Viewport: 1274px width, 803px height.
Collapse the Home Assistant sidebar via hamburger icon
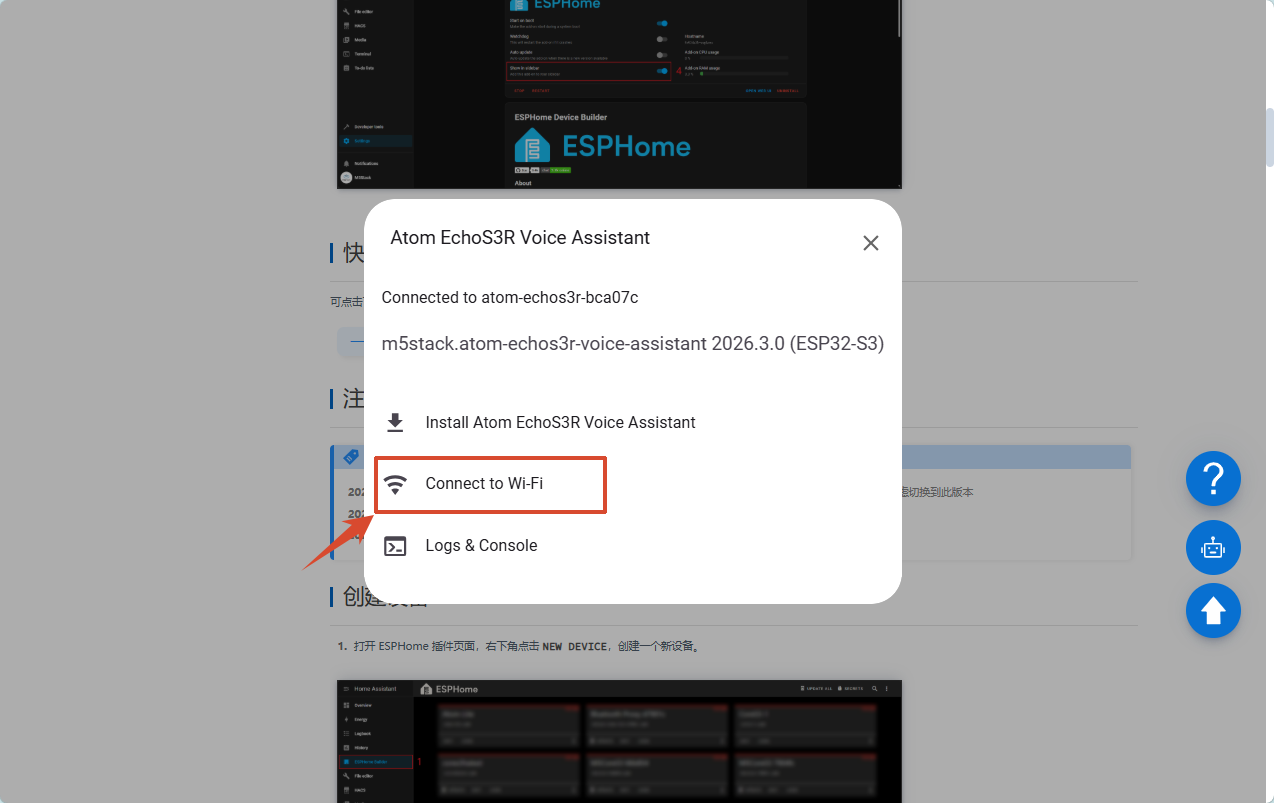click(346, 689)
